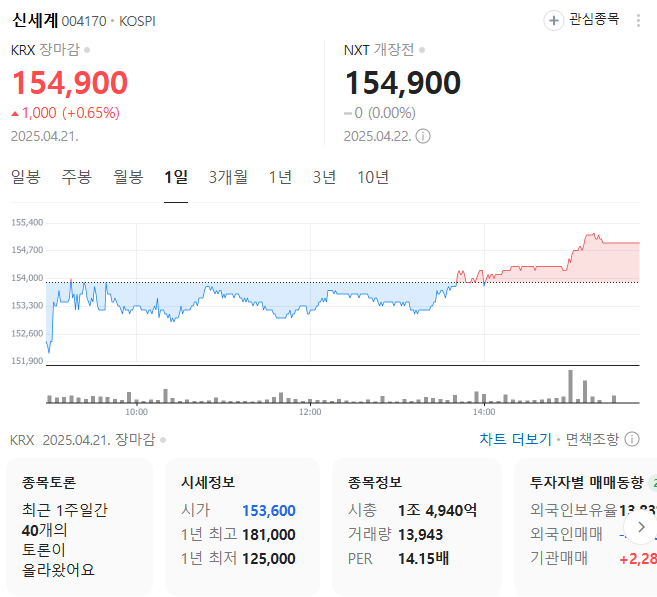Click the KOSPI market label
This screenshot has width=657, height=597.
pos(137,21)
